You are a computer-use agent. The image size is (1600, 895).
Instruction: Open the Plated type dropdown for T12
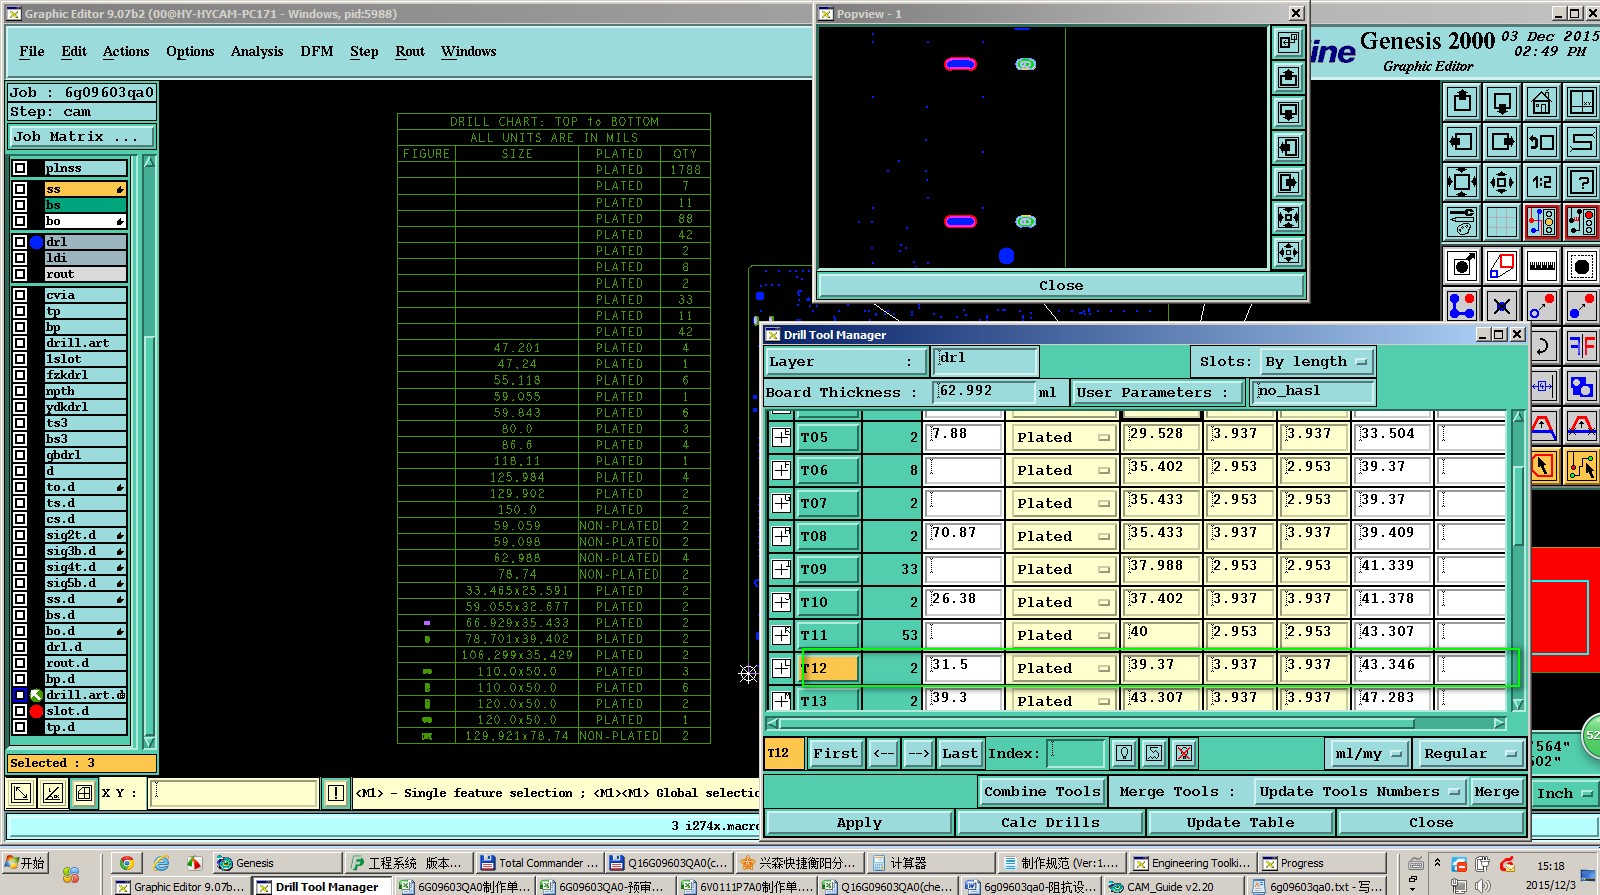pos(1062,668)
